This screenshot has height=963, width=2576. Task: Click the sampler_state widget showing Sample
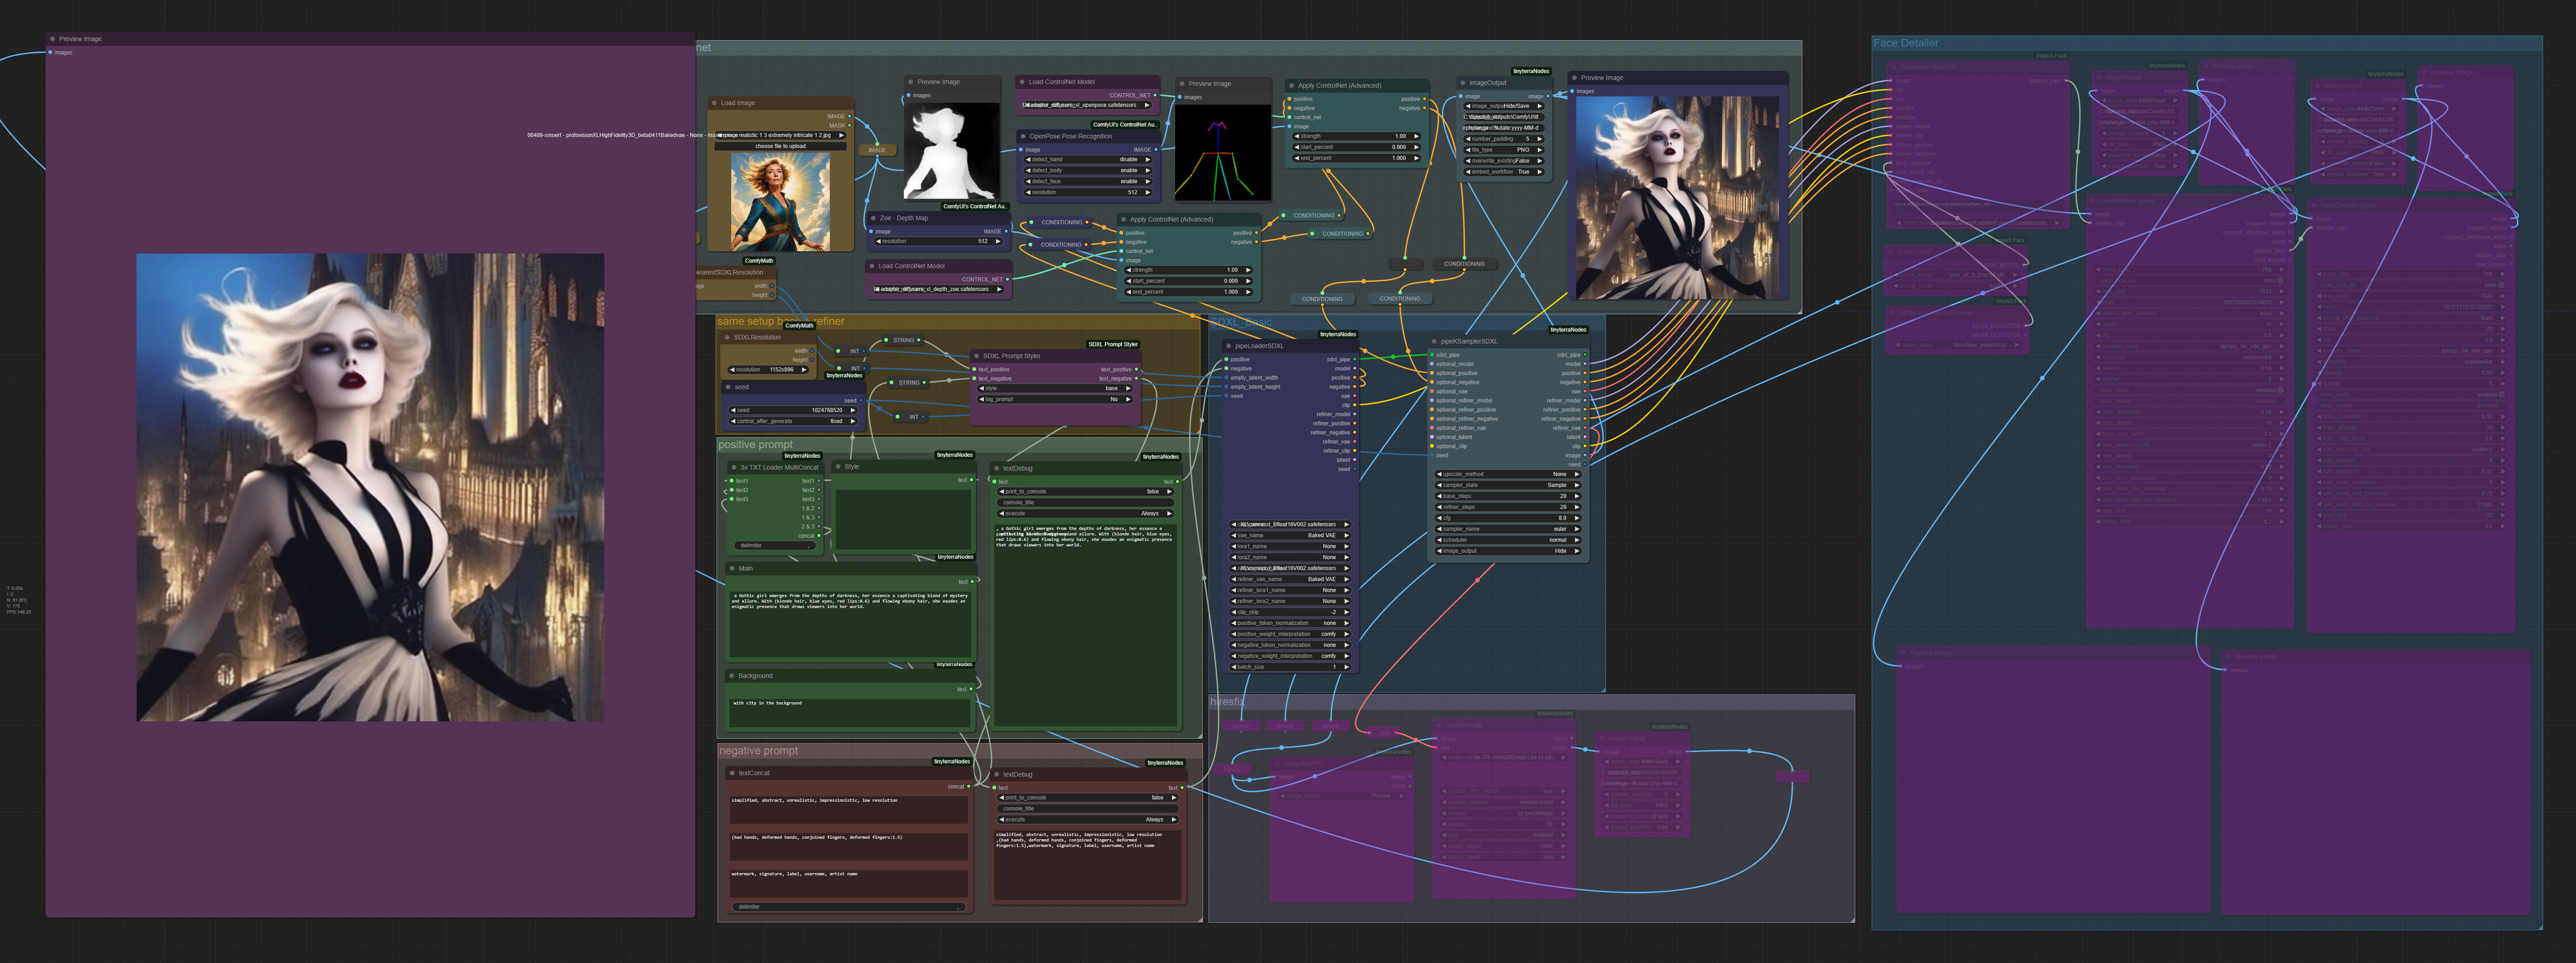pos(1508,485)
